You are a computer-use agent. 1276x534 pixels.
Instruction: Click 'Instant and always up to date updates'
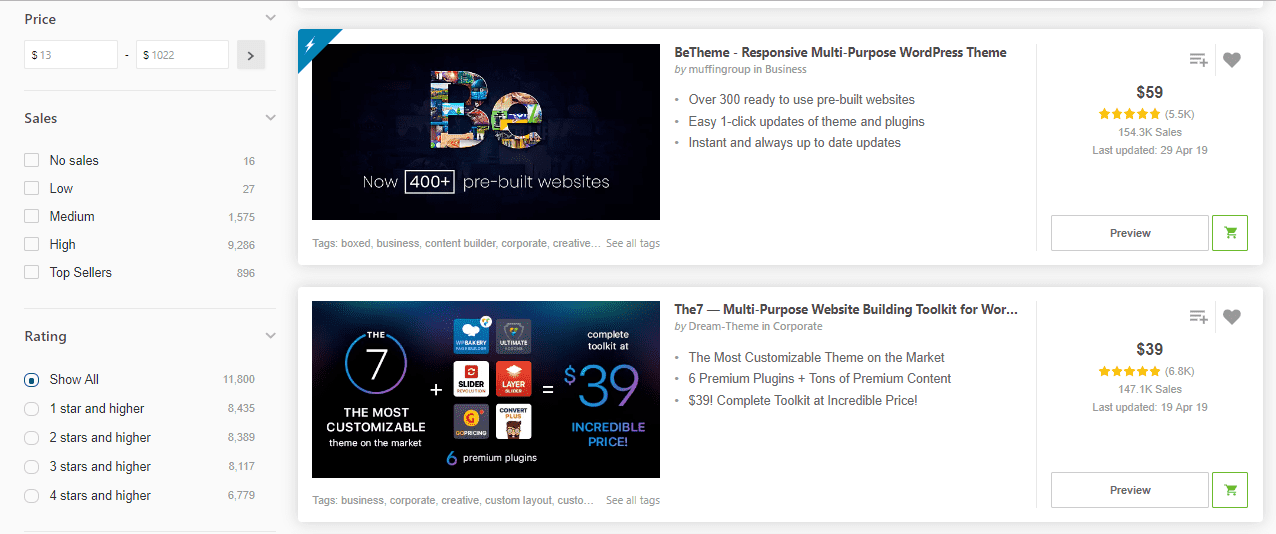795,142
